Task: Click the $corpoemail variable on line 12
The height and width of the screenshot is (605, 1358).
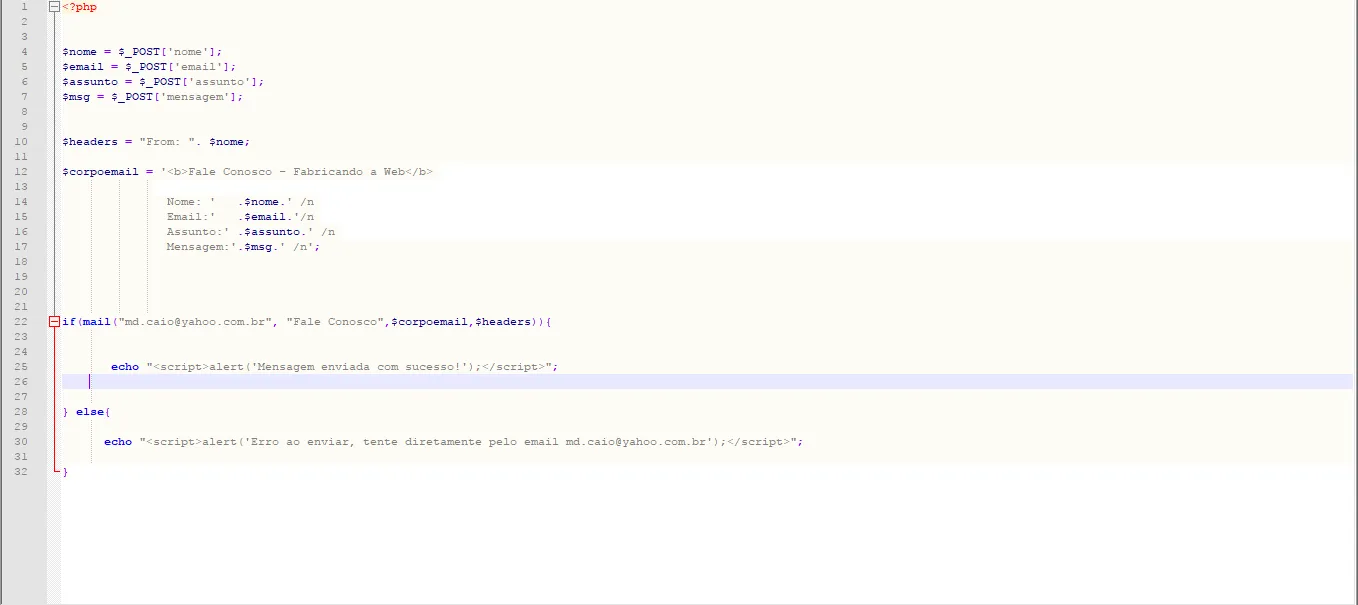Action: pos(100,172)
